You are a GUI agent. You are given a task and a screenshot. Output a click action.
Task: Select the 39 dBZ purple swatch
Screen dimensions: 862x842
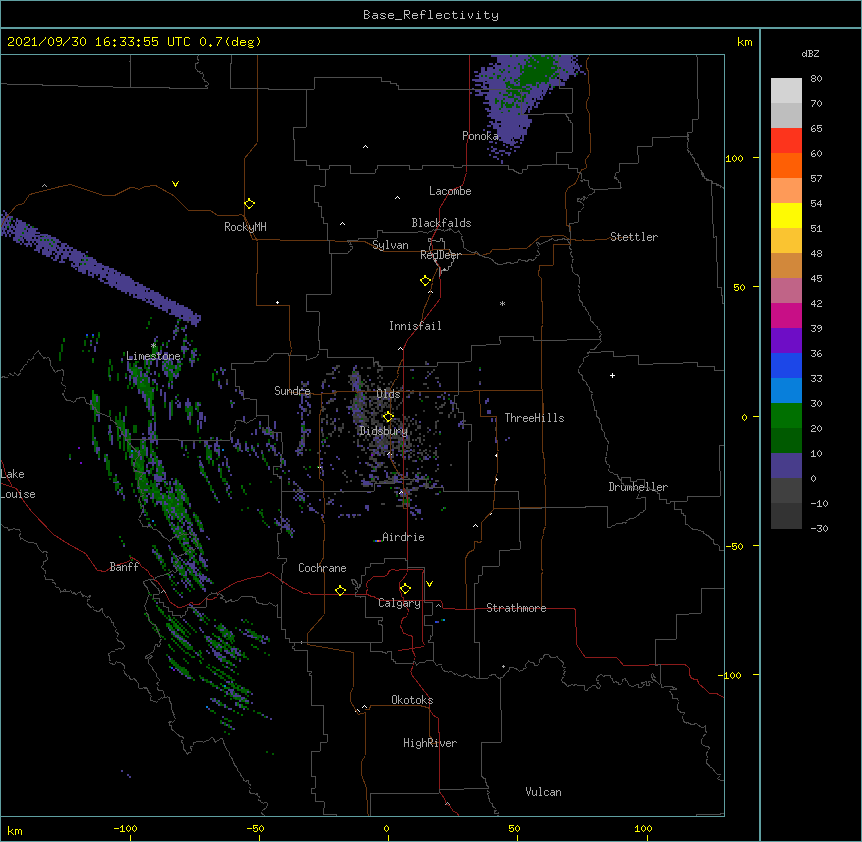tap(786, 340)
